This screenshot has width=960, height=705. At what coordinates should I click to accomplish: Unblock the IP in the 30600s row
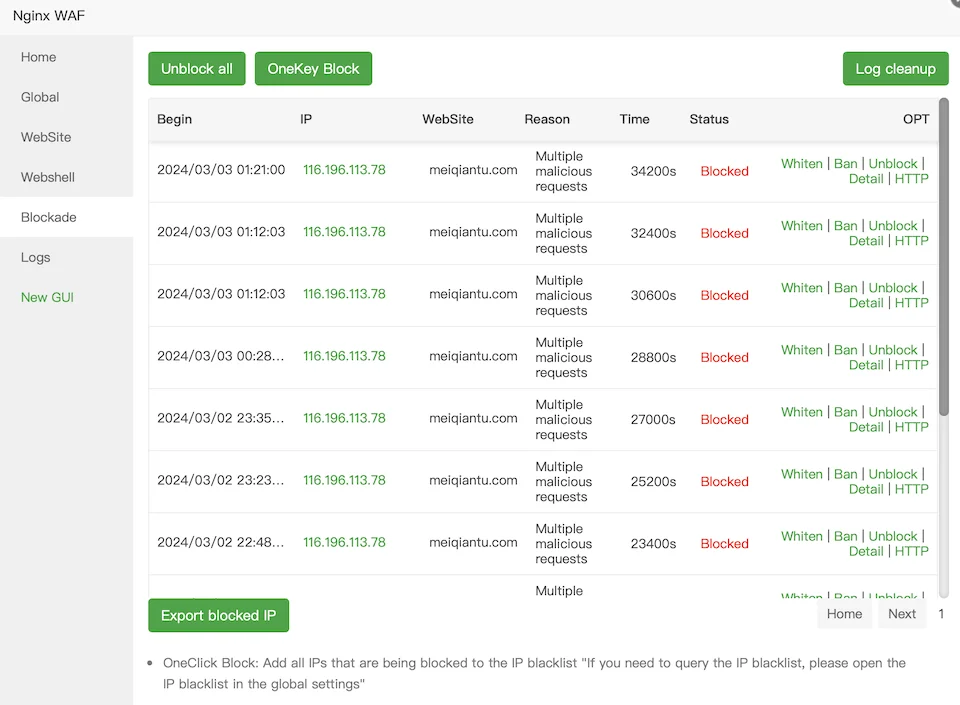(892, 288)
